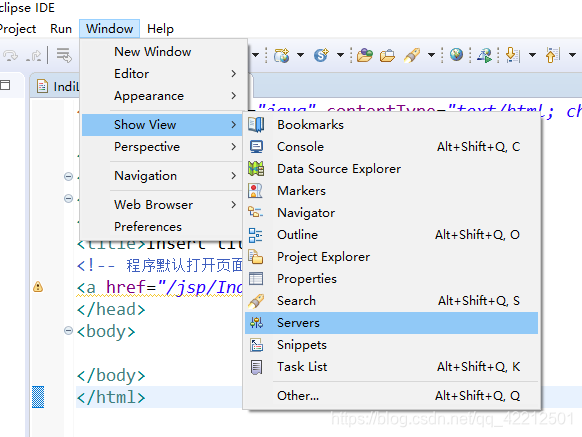Click the Properties table icon

click(256, 278)
